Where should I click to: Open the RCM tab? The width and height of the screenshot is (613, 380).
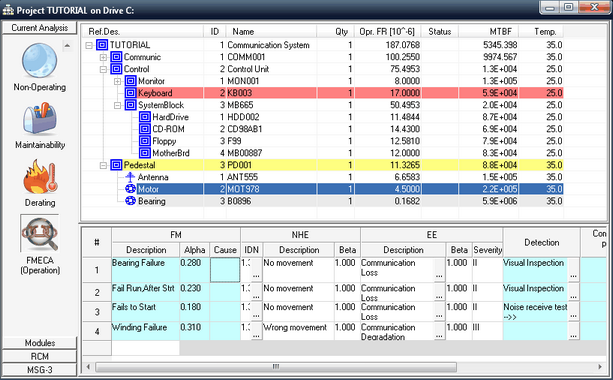[39, 357]
